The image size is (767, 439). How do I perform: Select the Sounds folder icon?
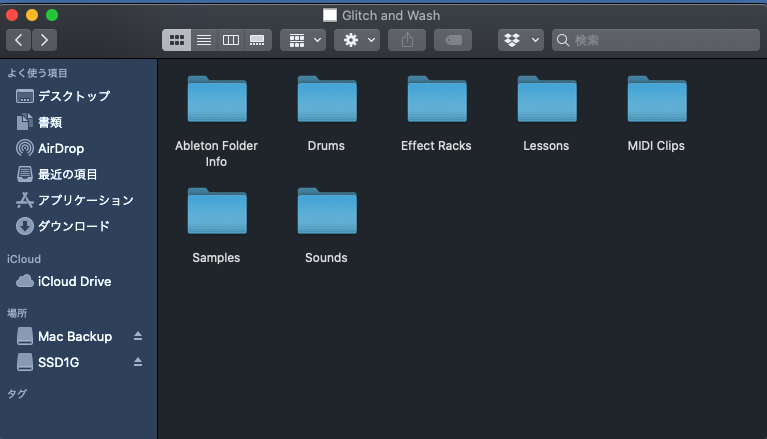(x=327, y=211)
